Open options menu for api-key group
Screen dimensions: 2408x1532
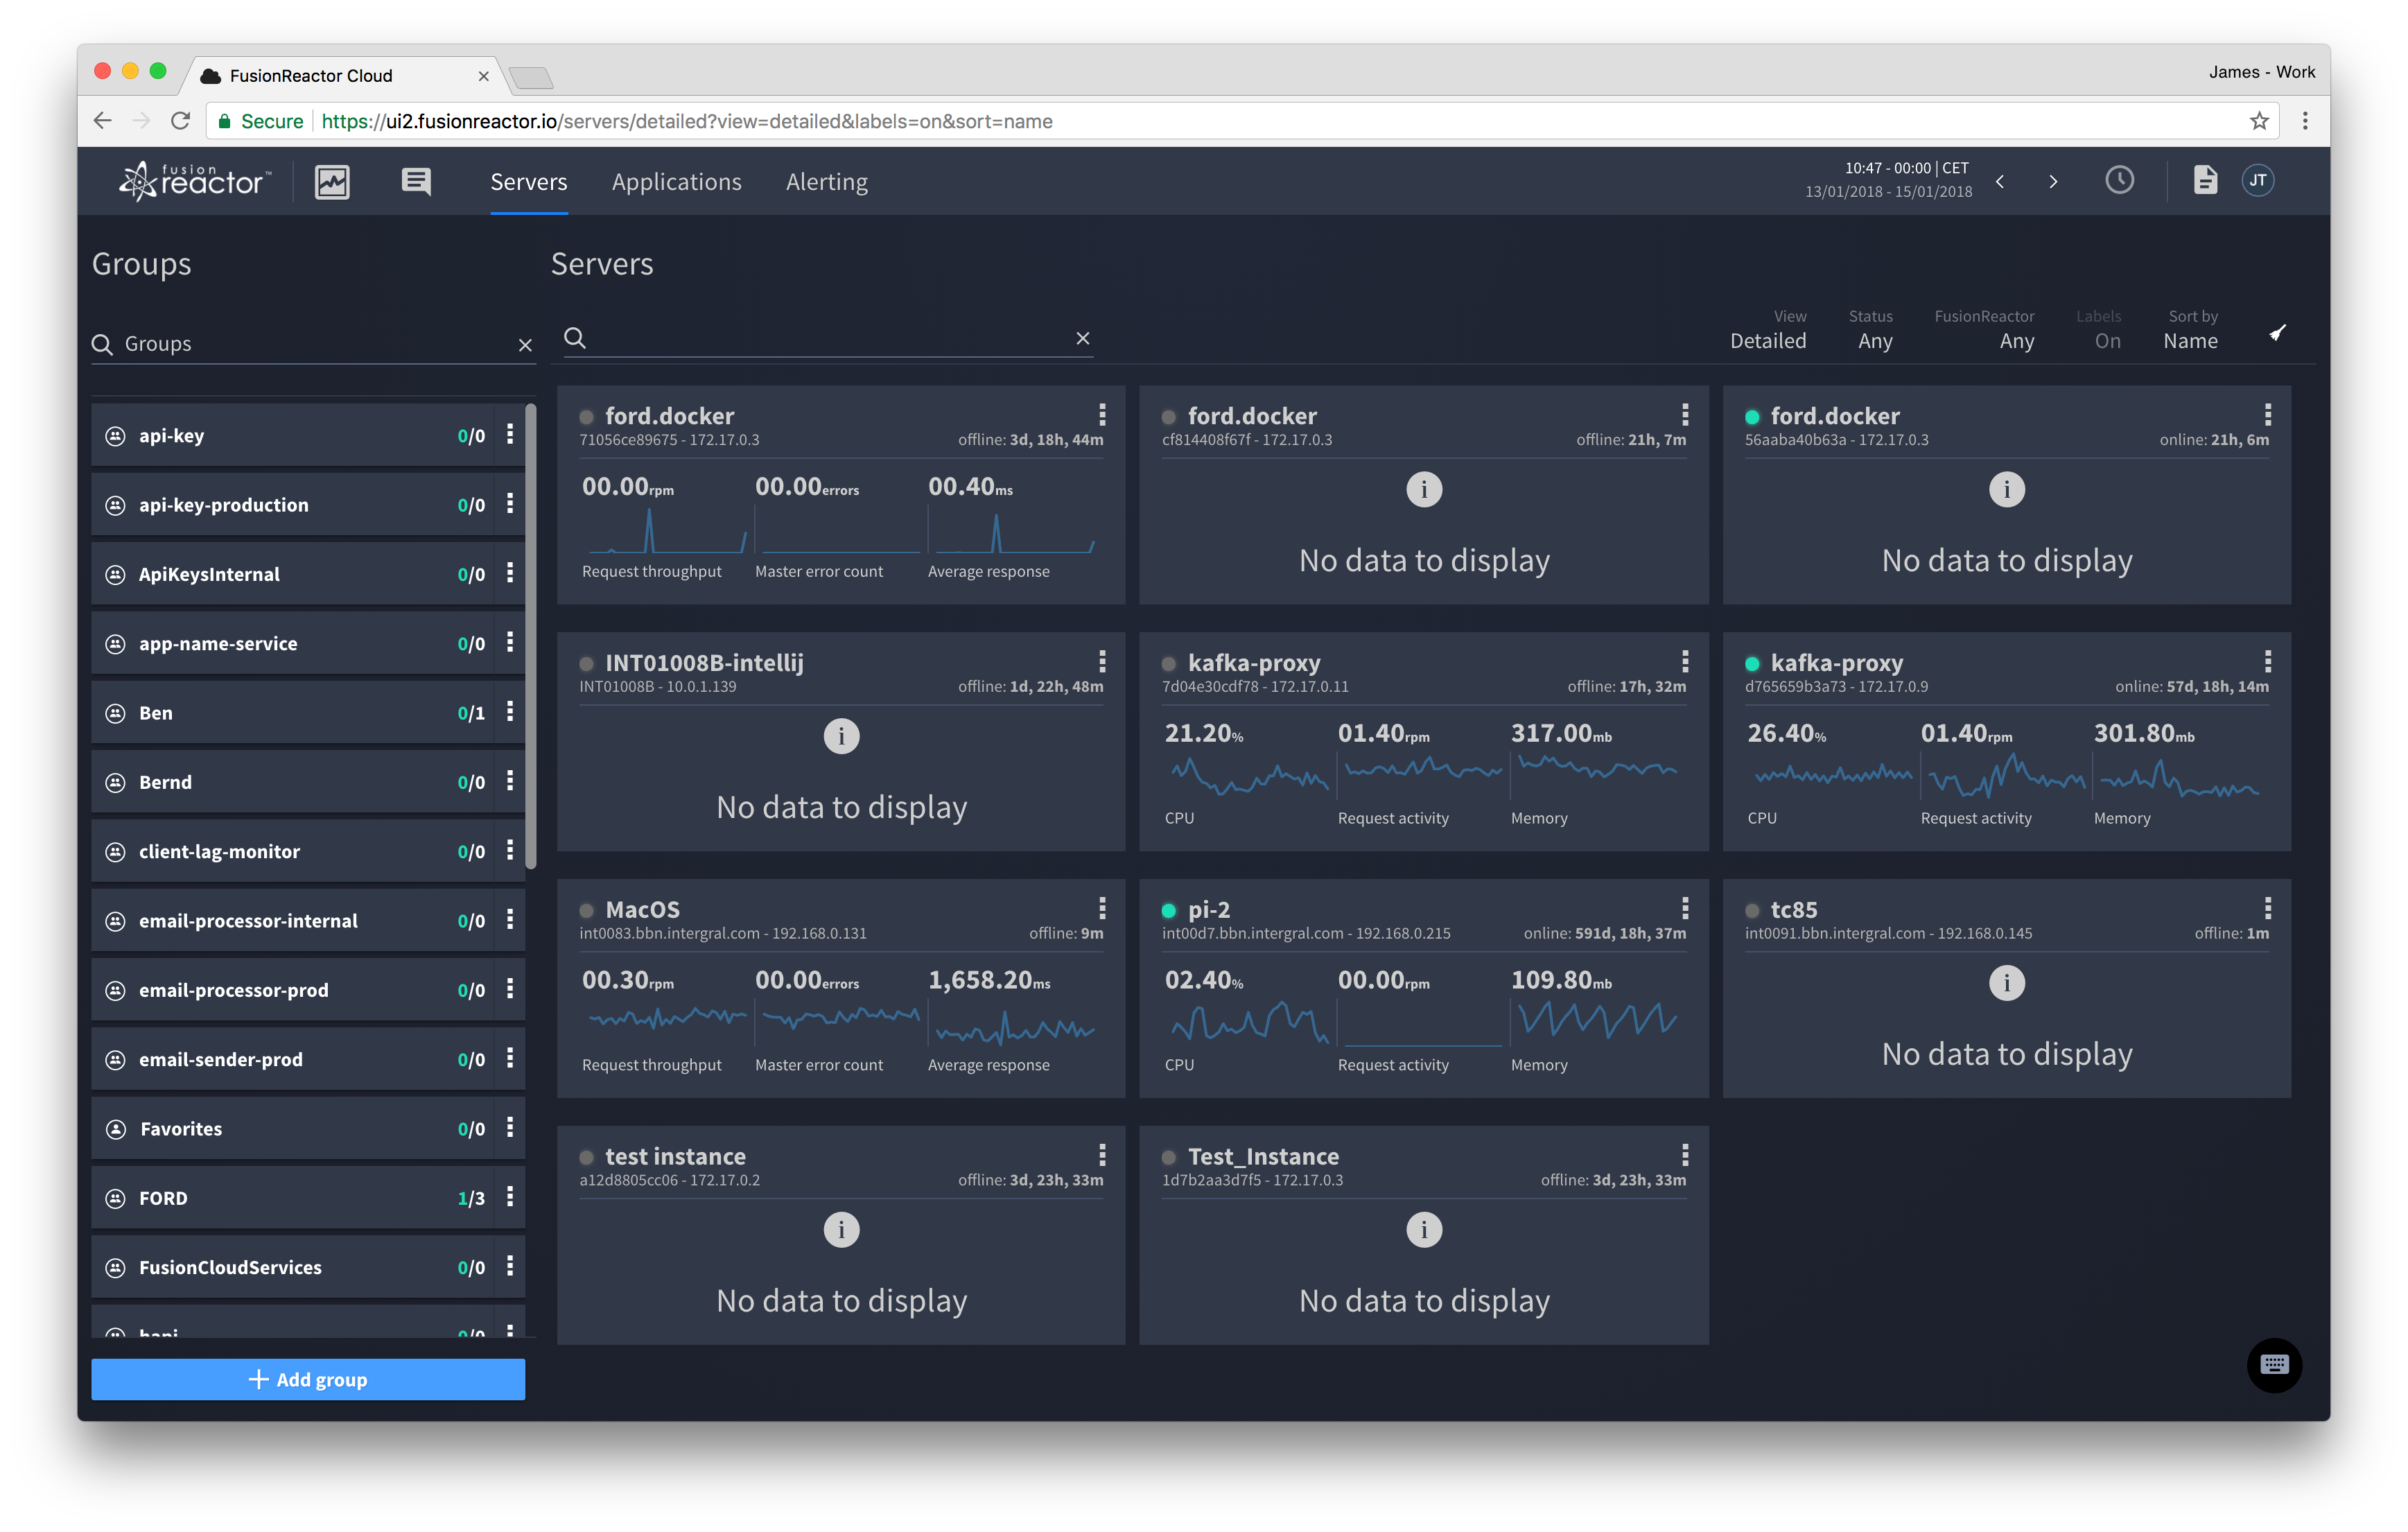click(x=510, y=434)
